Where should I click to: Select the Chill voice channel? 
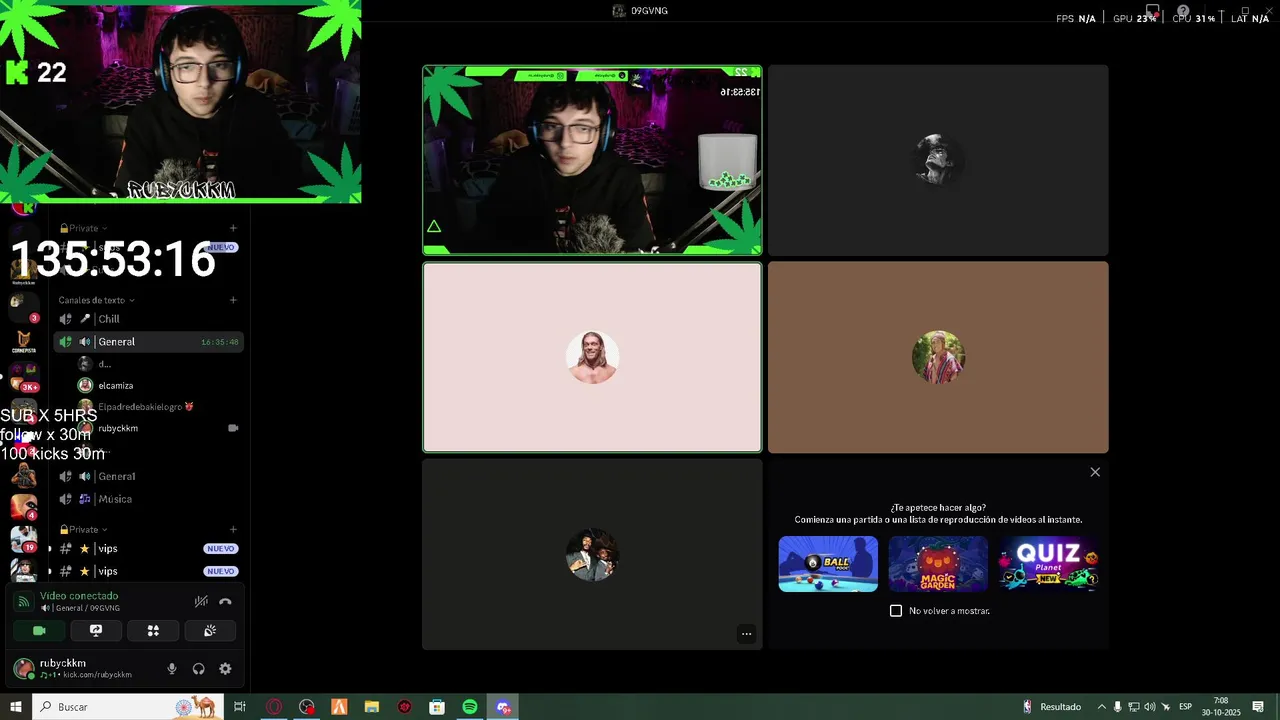click(147, 319)
